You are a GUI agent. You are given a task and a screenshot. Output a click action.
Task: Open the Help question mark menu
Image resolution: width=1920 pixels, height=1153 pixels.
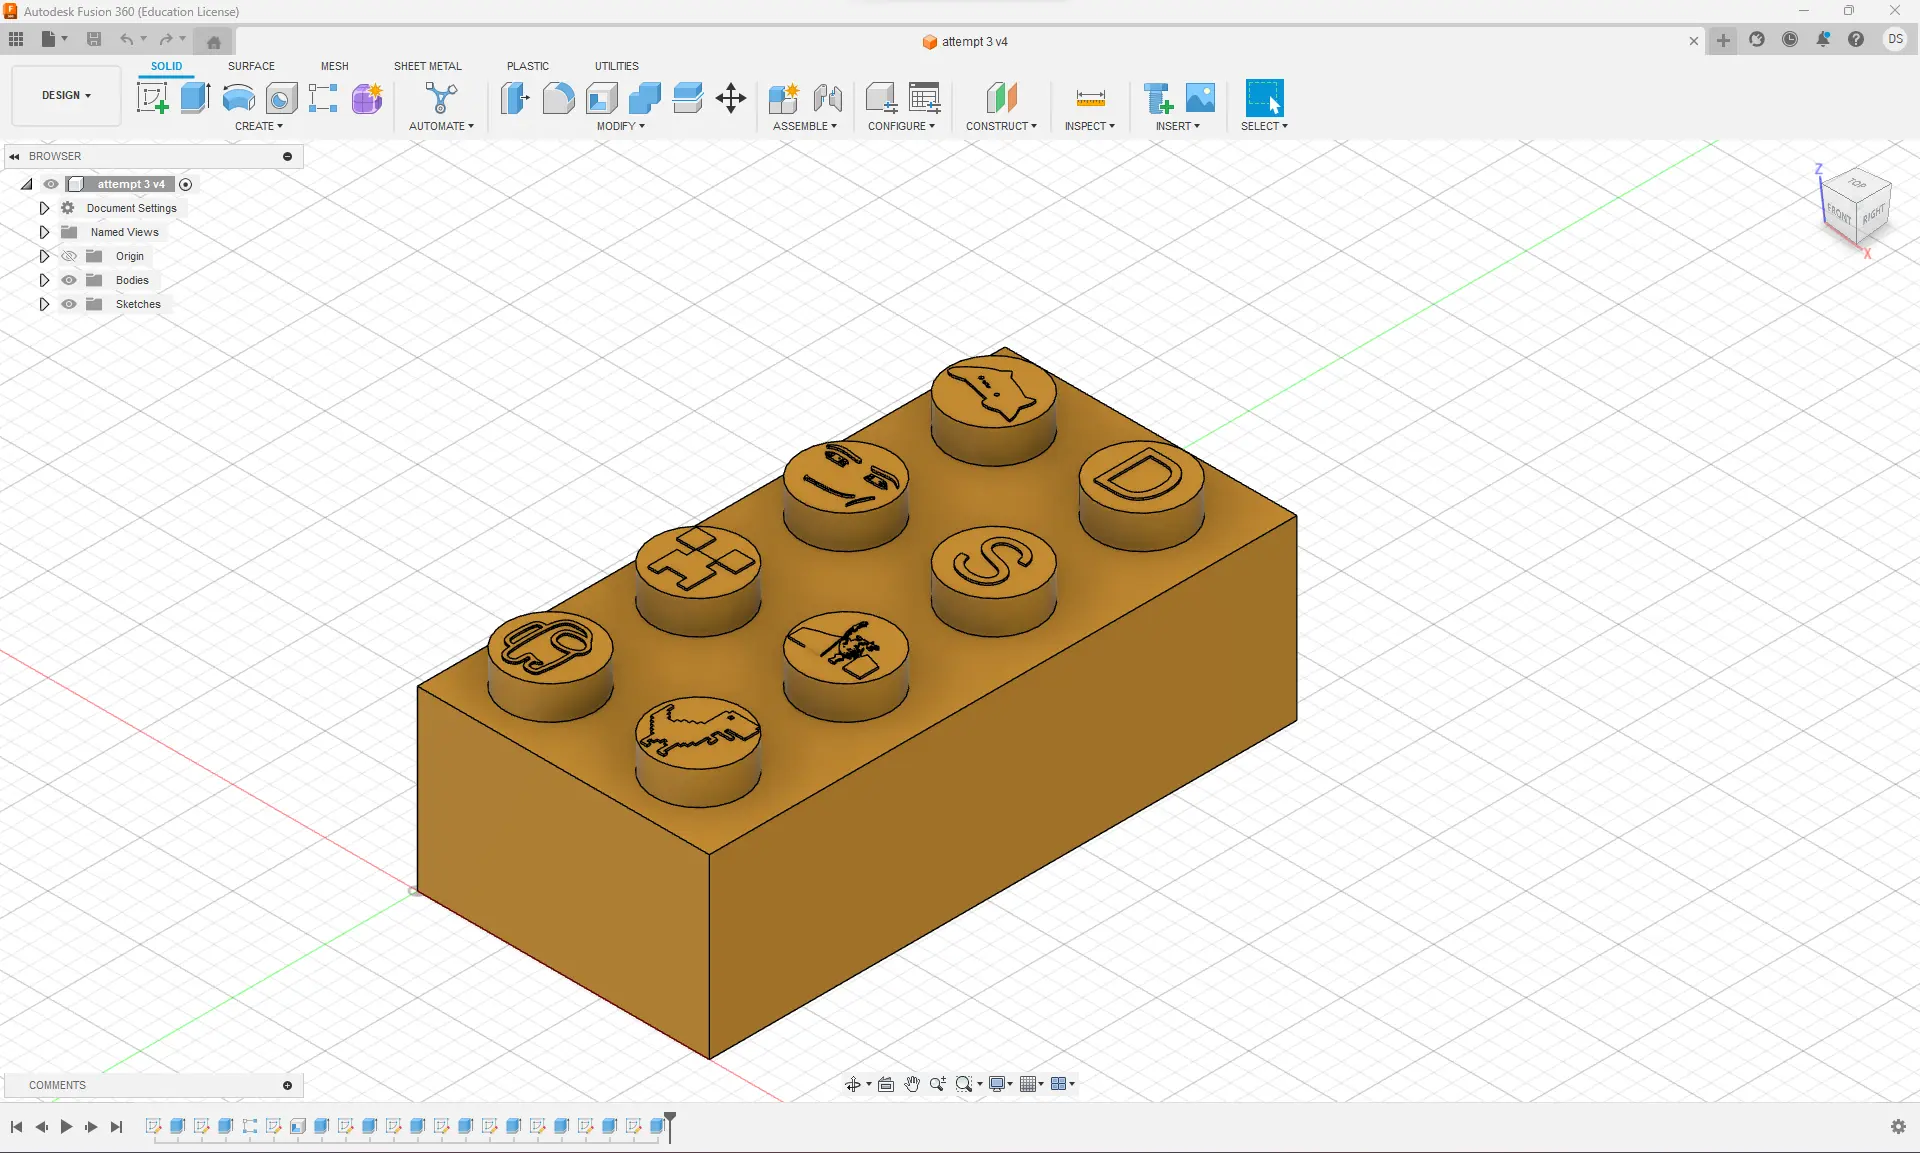point(1856,40)
